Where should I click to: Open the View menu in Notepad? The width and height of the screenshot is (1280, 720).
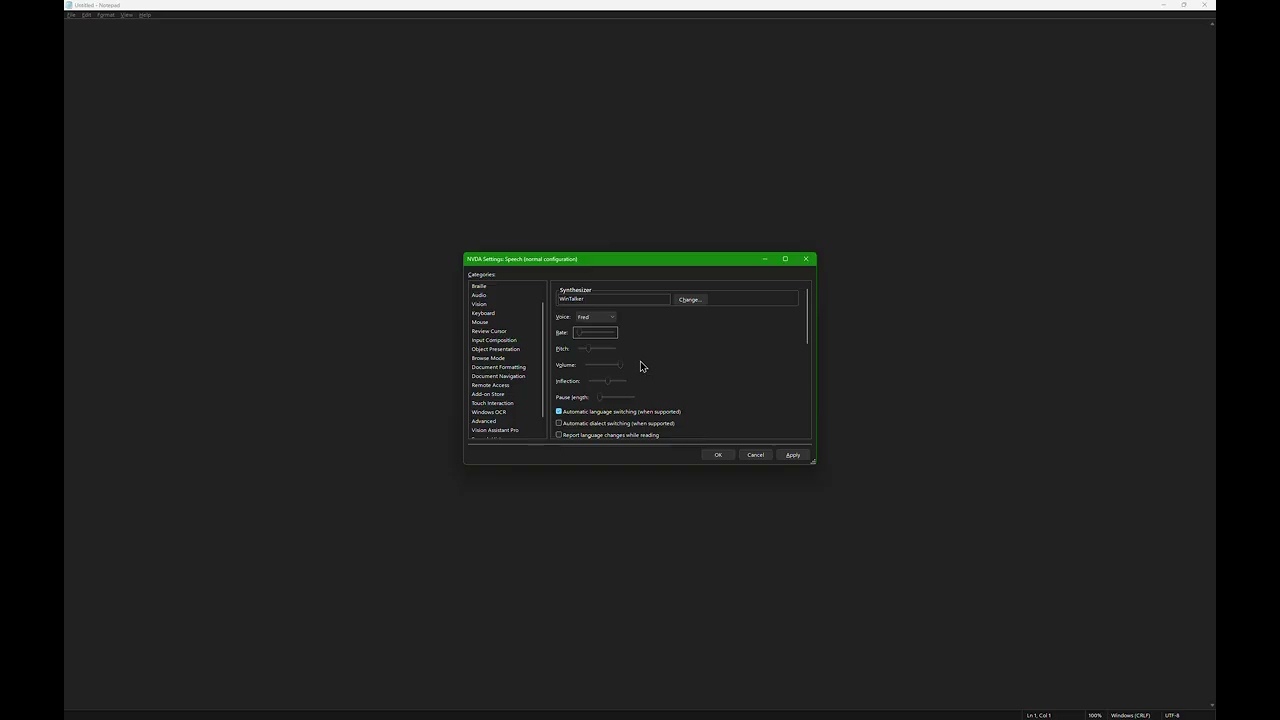tap(127, 15)
